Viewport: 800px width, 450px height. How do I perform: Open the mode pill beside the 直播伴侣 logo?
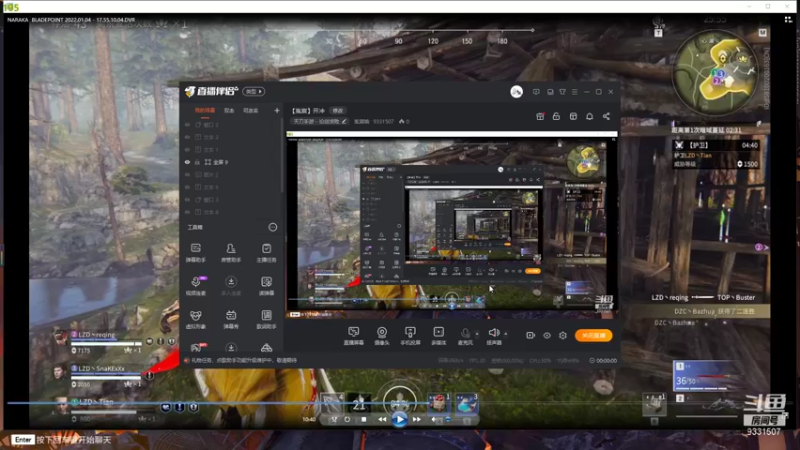(253, 92)
